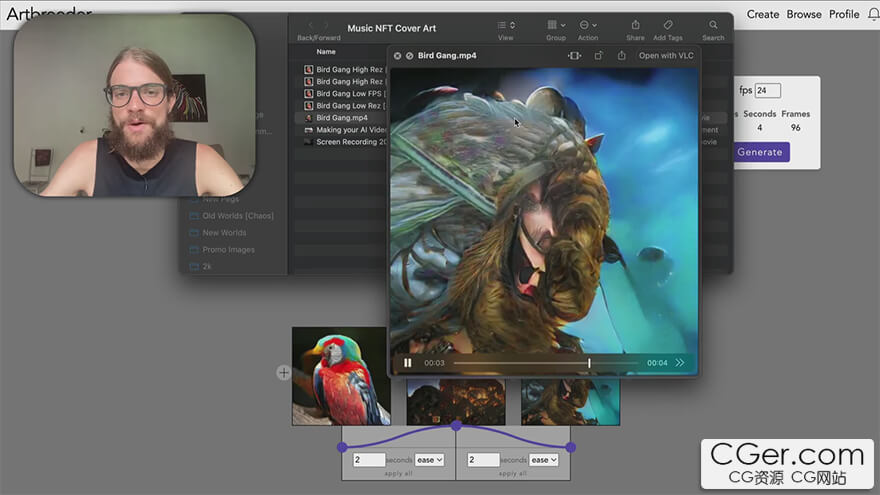The image size is (880, 495).
Task: Click the Name column header
Action: (326, 52)
